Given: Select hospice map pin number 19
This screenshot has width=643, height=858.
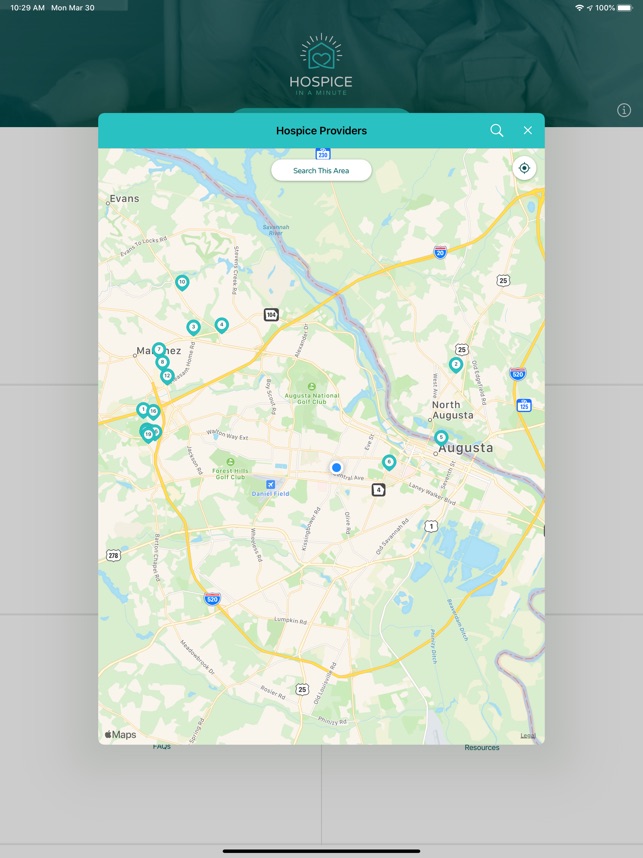Looking at the screenshot, I should (x=147, y=434).
